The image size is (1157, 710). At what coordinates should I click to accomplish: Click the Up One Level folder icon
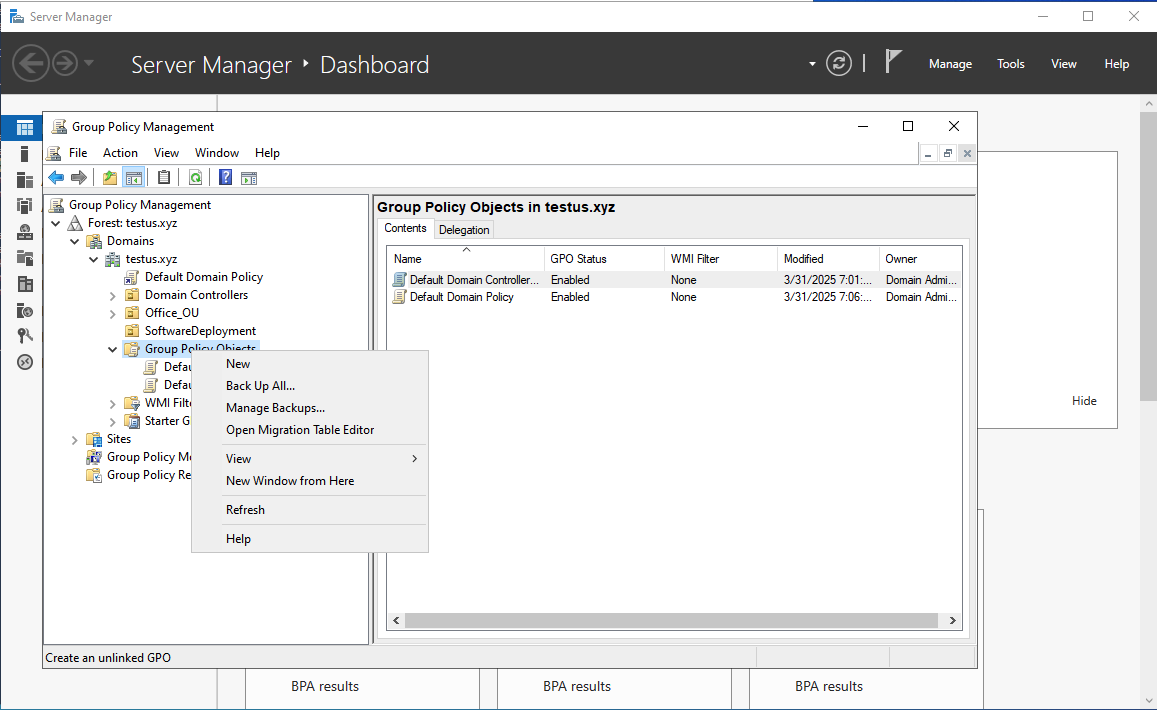[110, 178]
